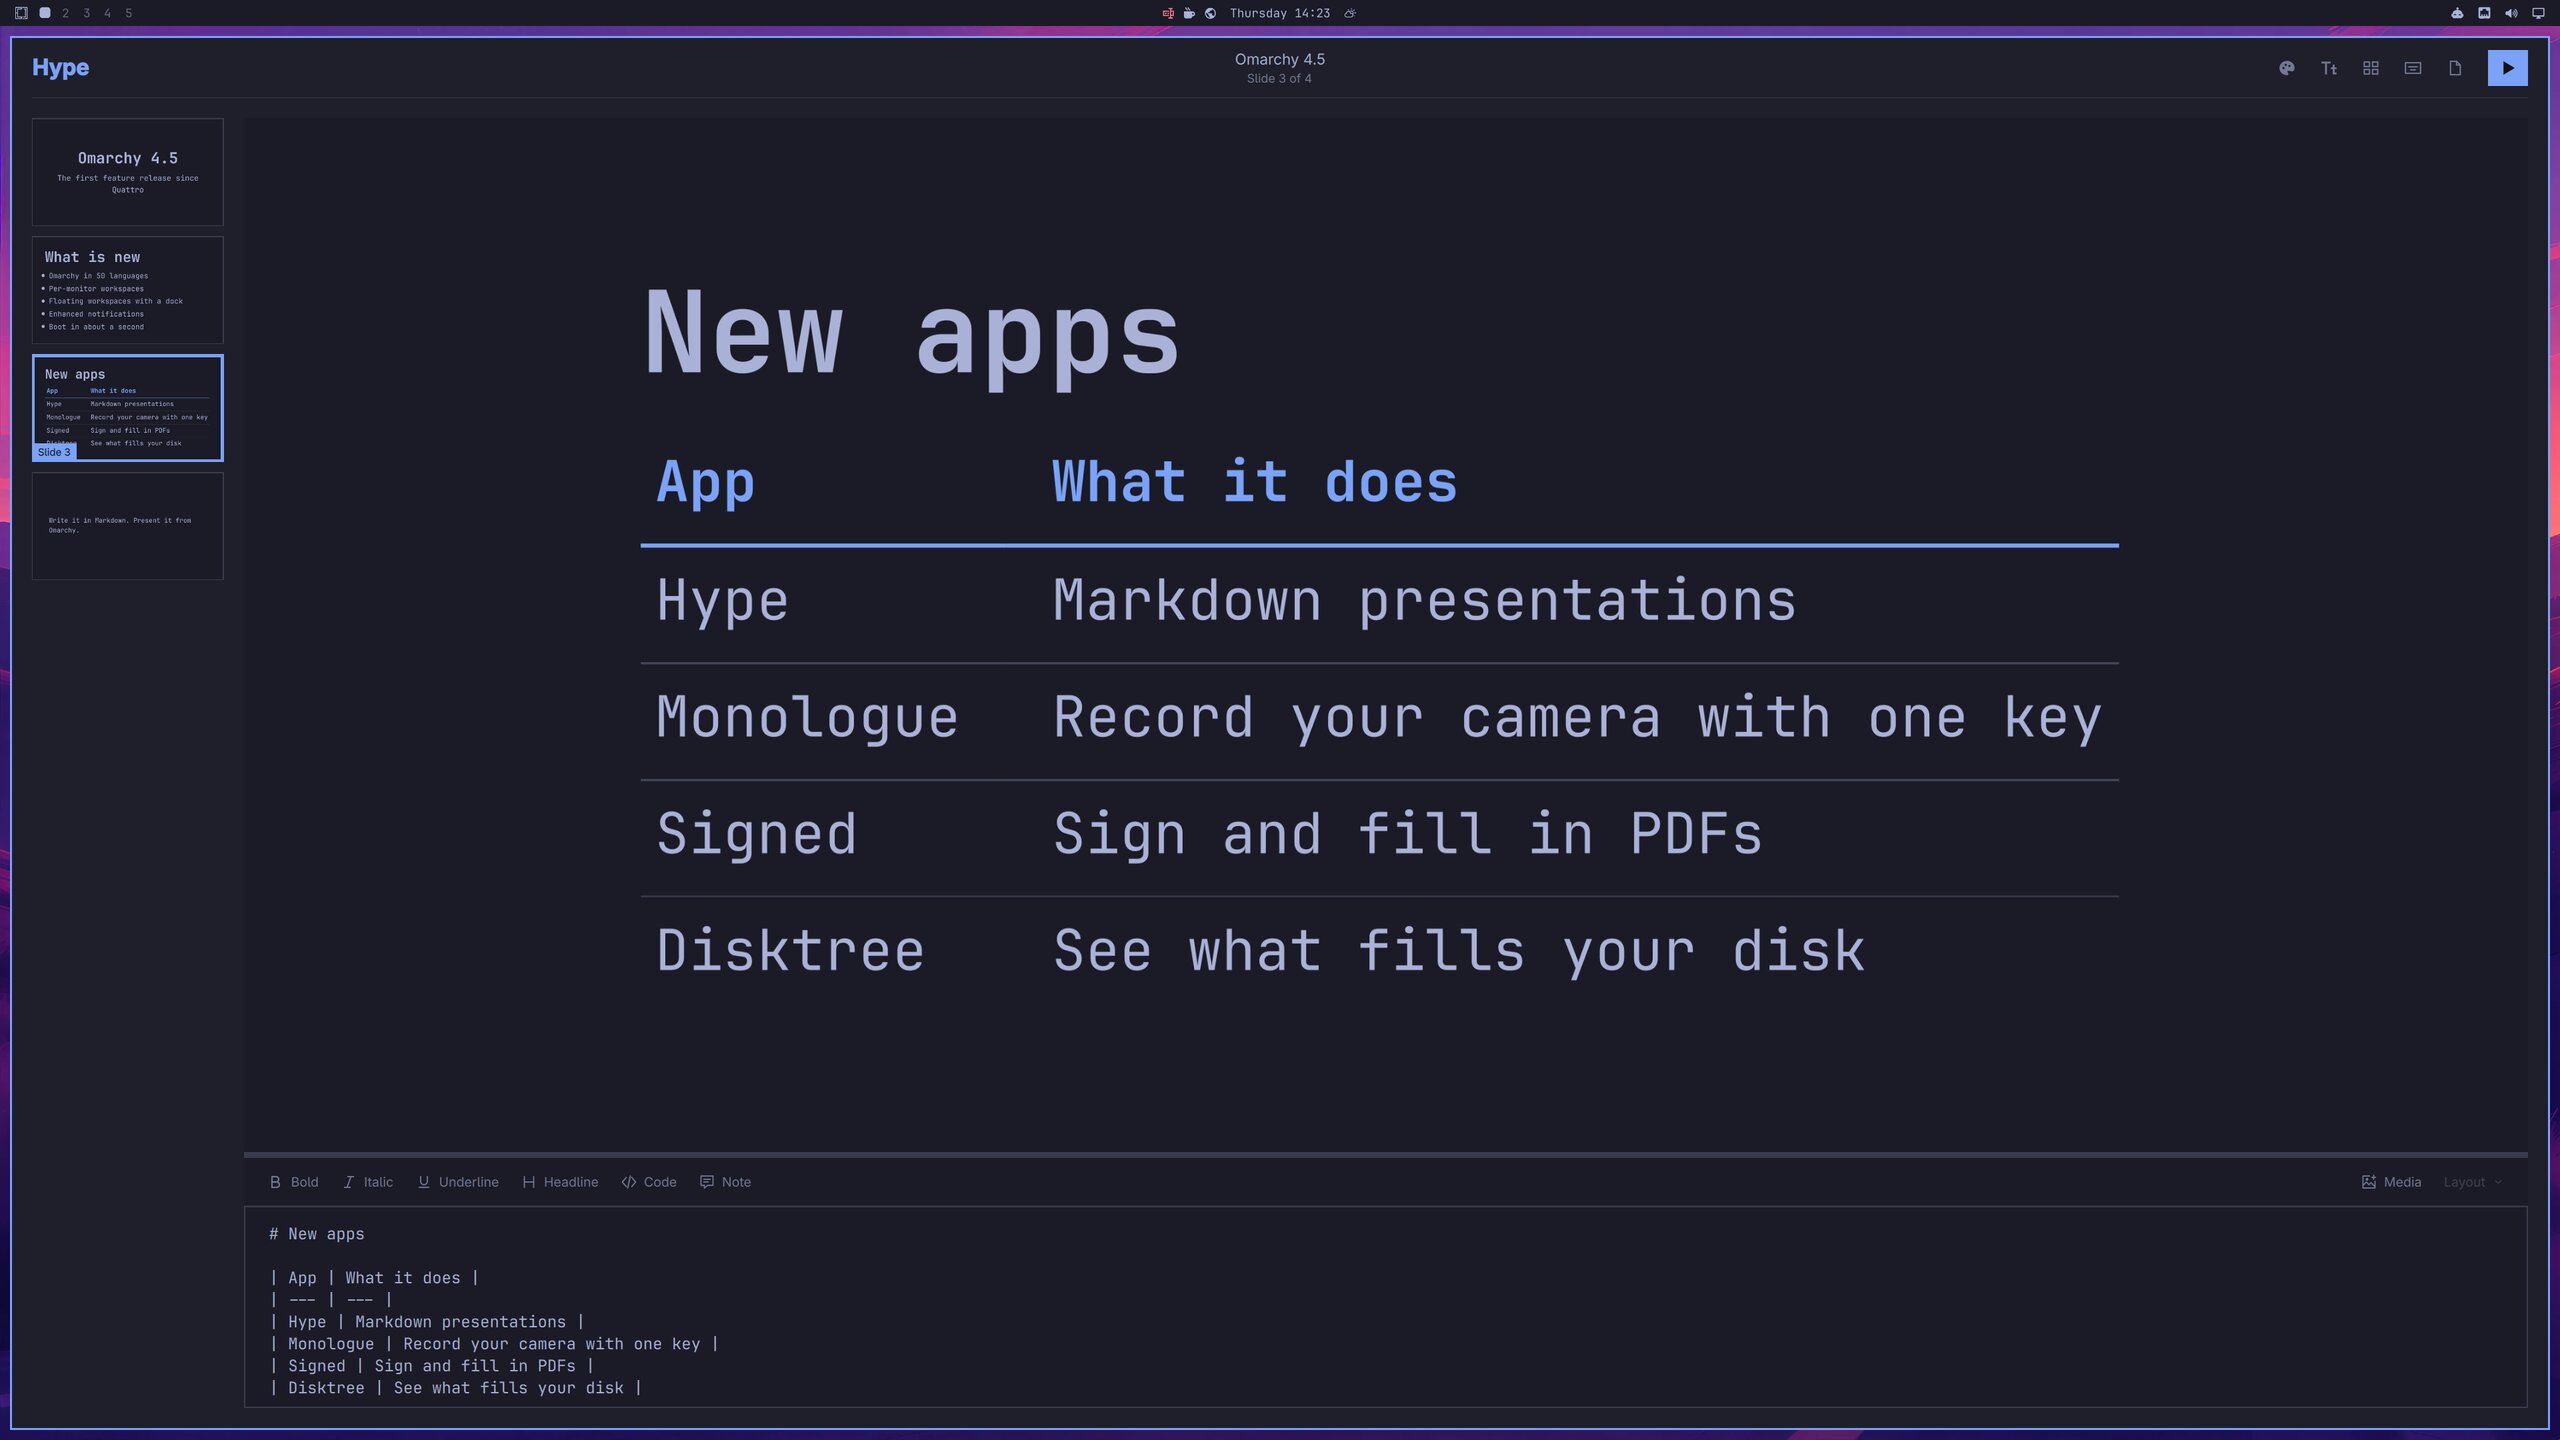2560x1440 pixels.
Task: Open the ethernet network tray icon
Action: 2484,13
